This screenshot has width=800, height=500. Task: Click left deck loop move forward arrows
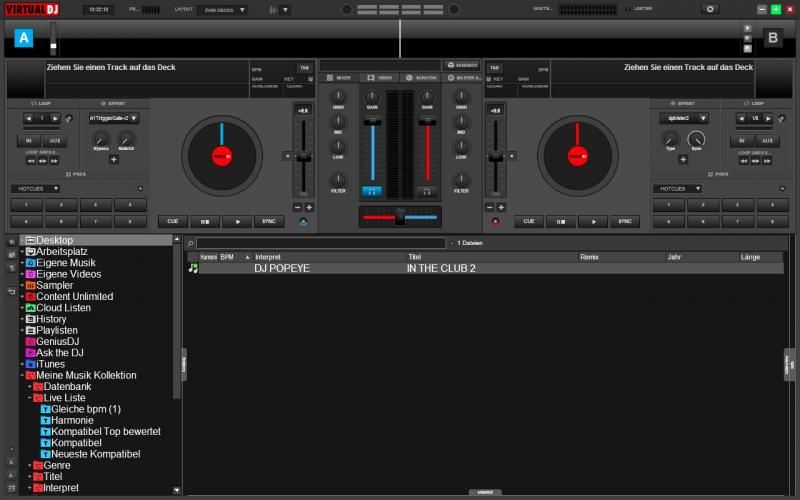[x=54, y=161]
